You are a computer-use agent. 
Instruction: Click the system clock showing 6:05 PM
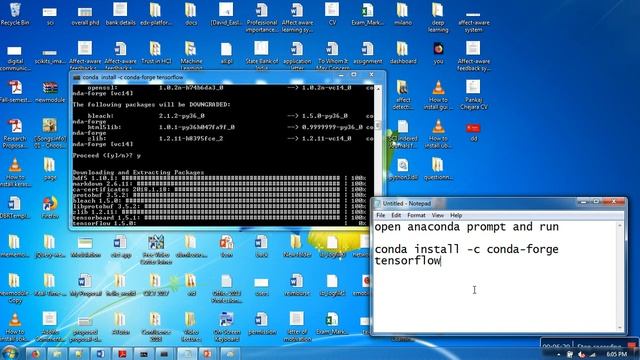click(616, 354)
